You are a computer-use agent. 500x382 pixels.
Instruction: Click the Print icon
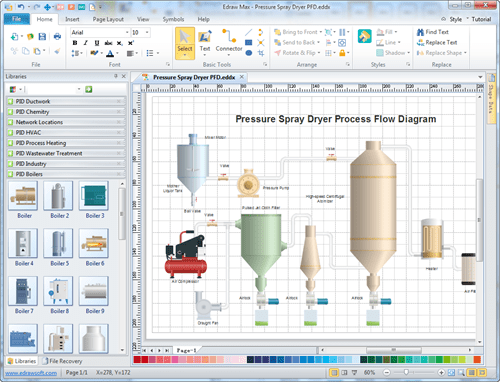[x=57, y=36]
